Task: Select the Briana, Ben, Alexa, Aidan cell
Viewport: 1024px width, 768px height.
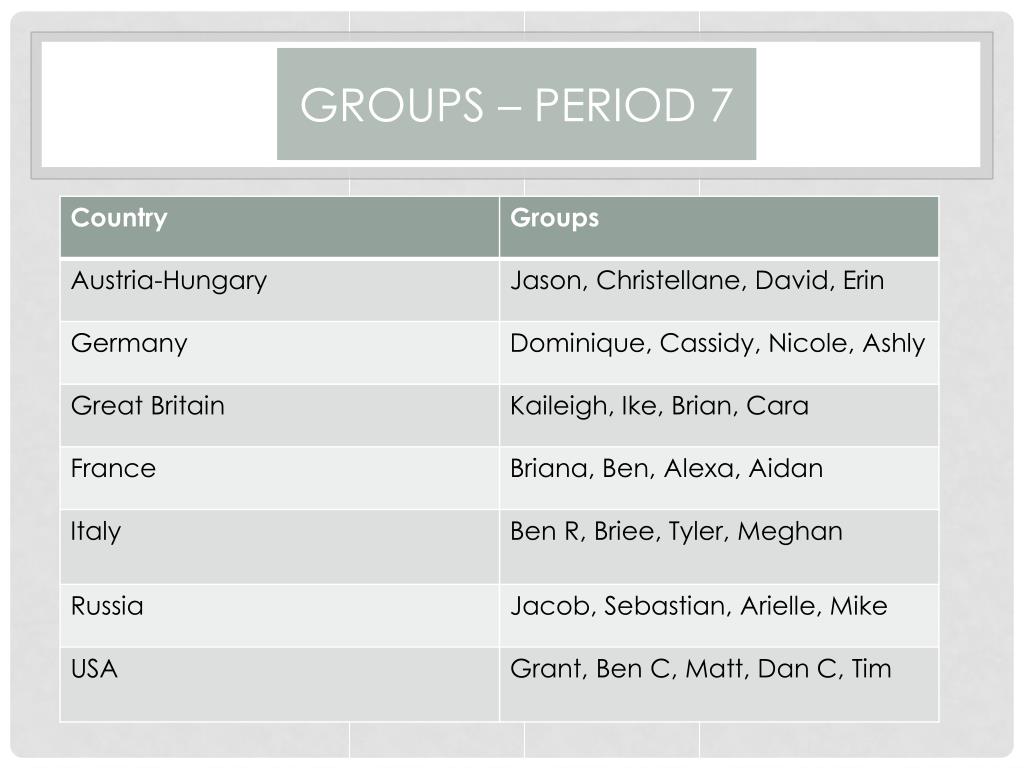Action: point(719,477)
